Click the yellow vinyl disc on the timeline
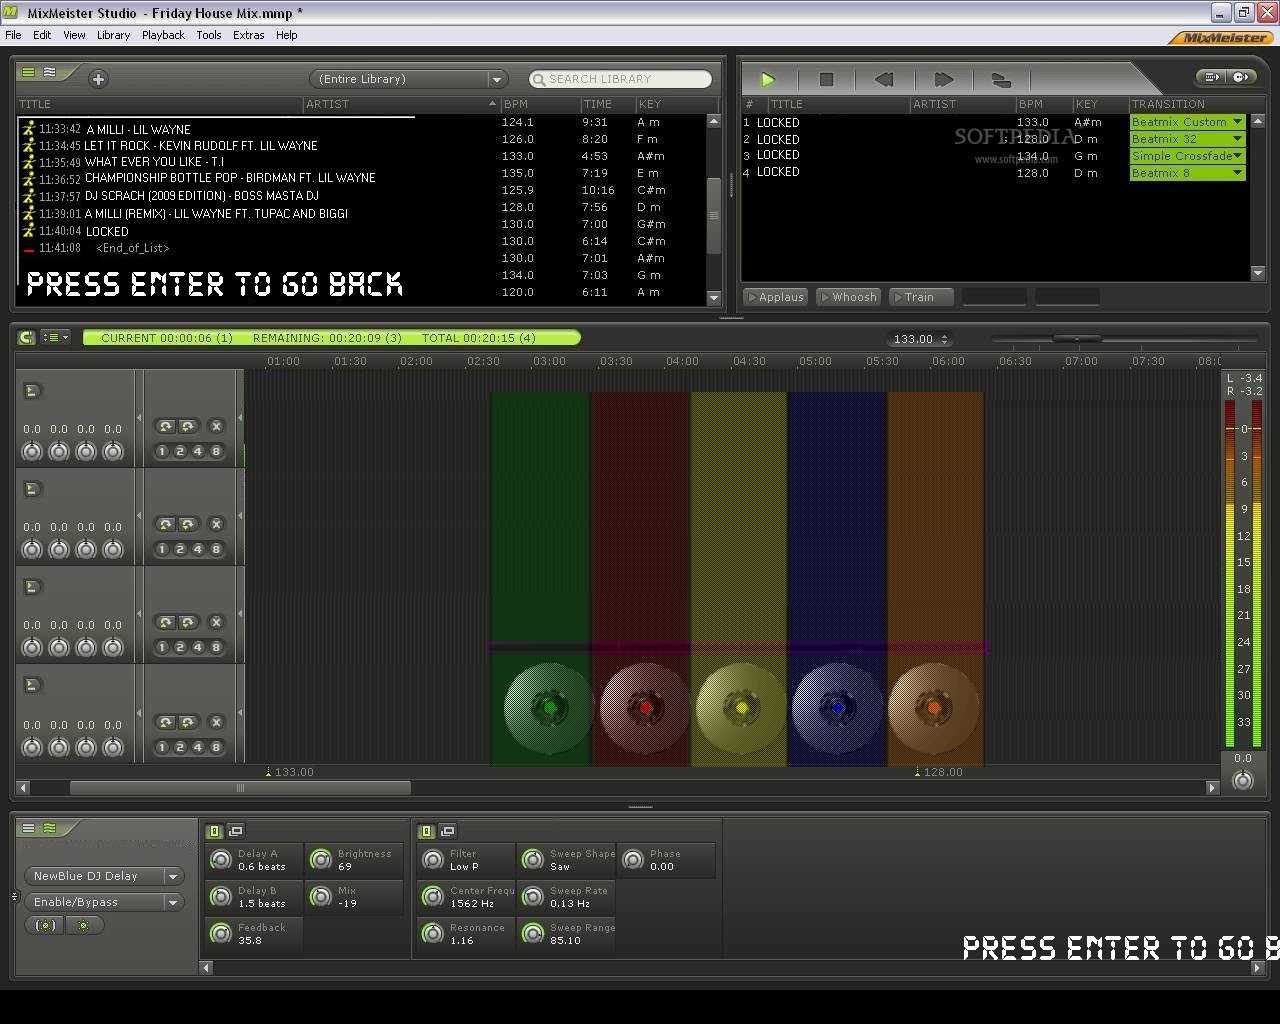Screen dimensions: 1280x1024 741,708
